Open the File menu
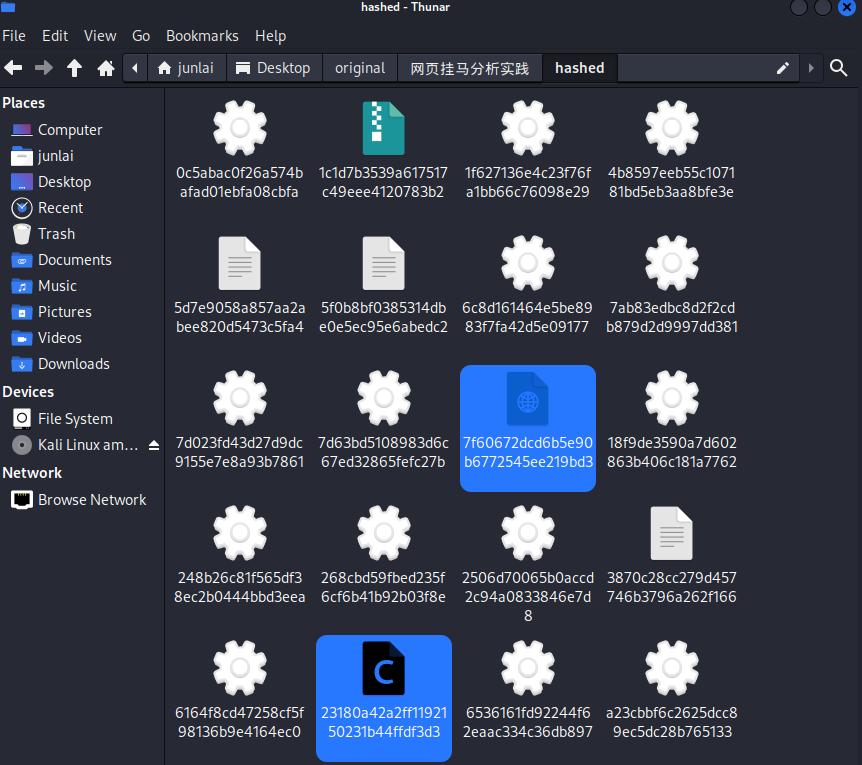Screen dimensions: 862x765 14,36
